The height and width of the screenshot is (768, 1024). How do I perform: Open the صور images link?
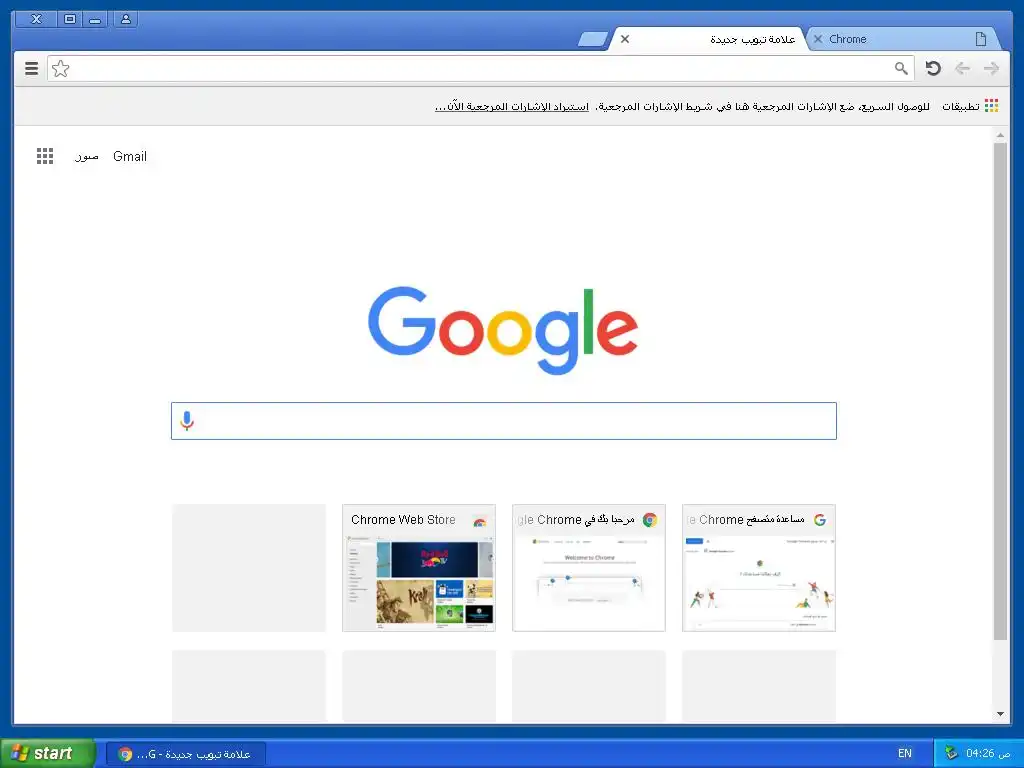point(87,157)
